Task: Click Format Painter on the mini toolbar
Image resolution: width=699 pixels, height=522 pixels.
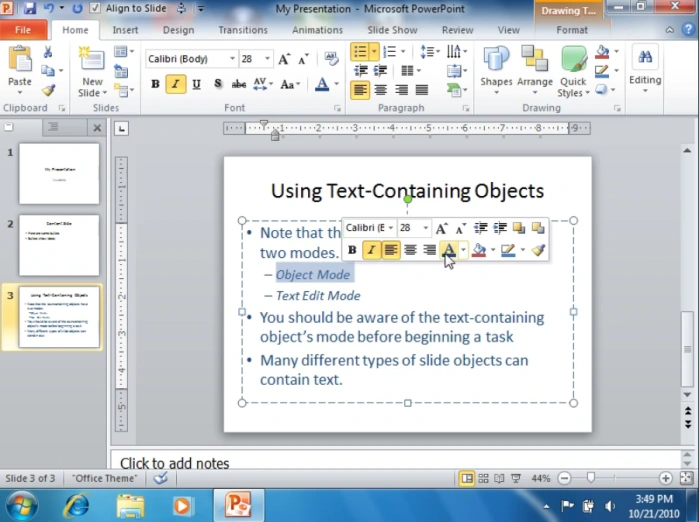Action: coord(539,250)
